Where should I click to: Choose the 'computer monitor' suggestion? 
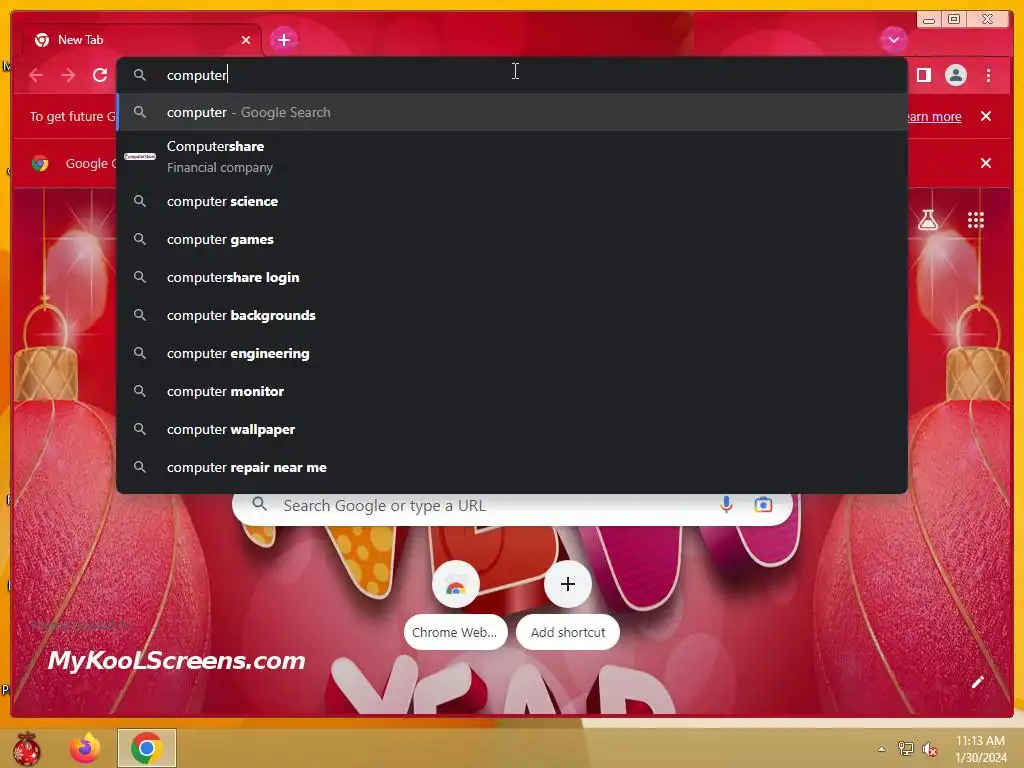point(512,391)
